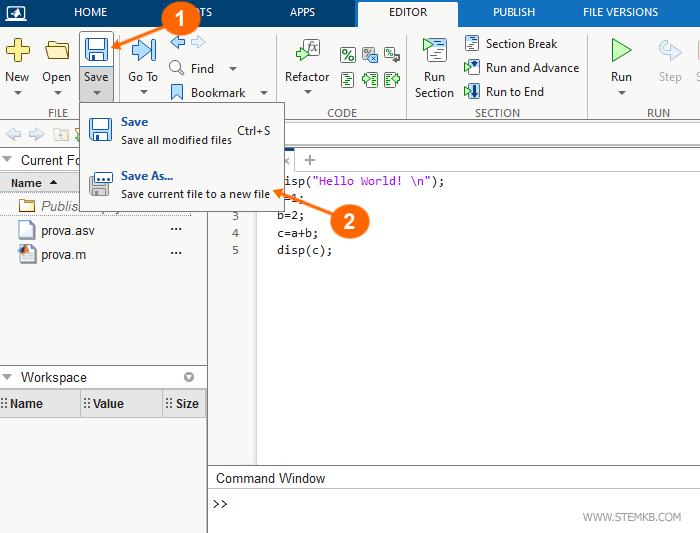Click the Step icon
700x533 pixels.
point(669,50)
